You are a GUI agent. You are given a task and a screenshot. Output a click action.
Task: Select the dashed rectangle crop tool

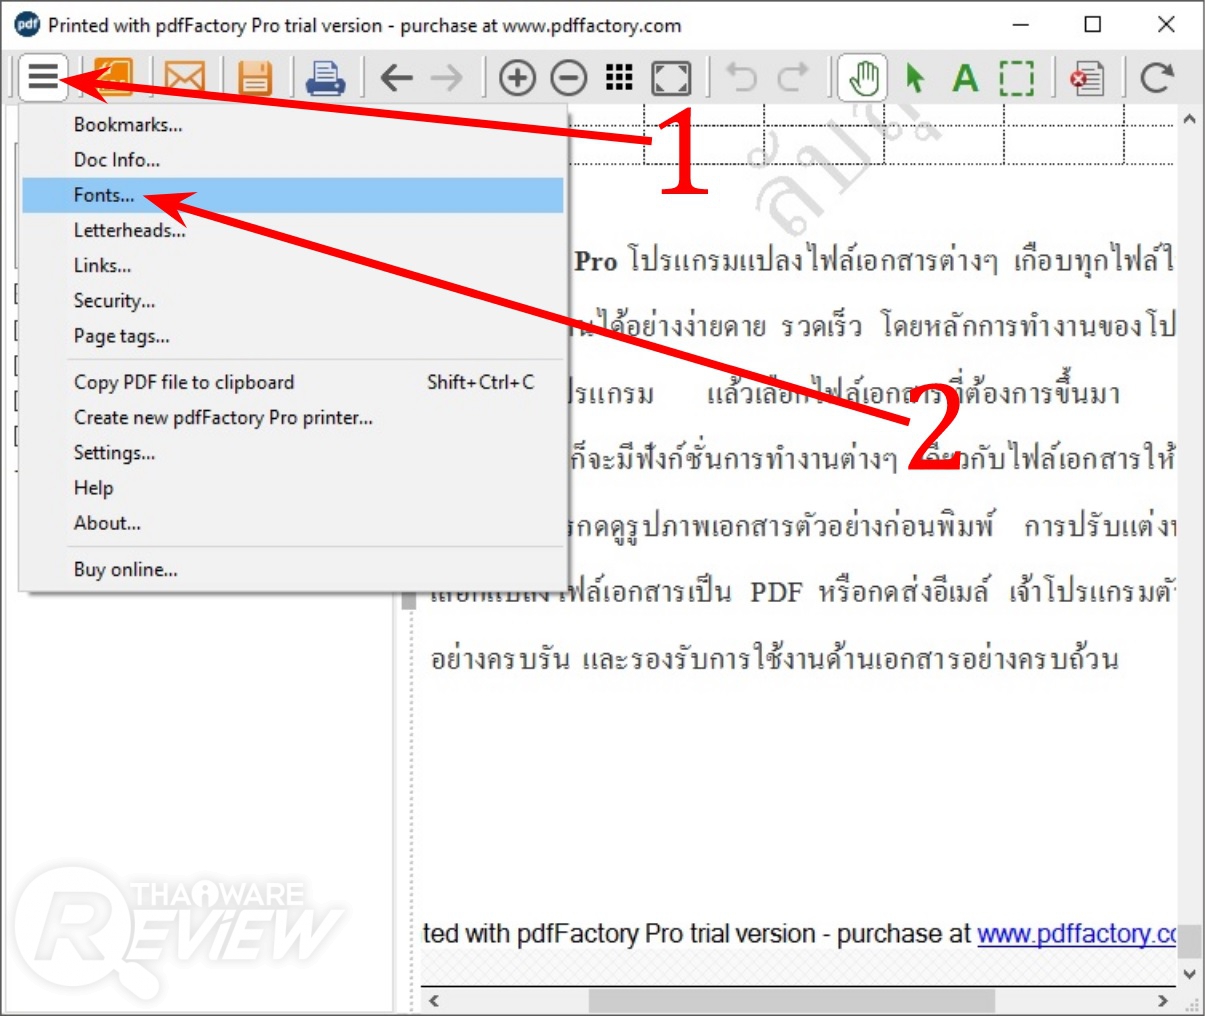click(1017, 77)
